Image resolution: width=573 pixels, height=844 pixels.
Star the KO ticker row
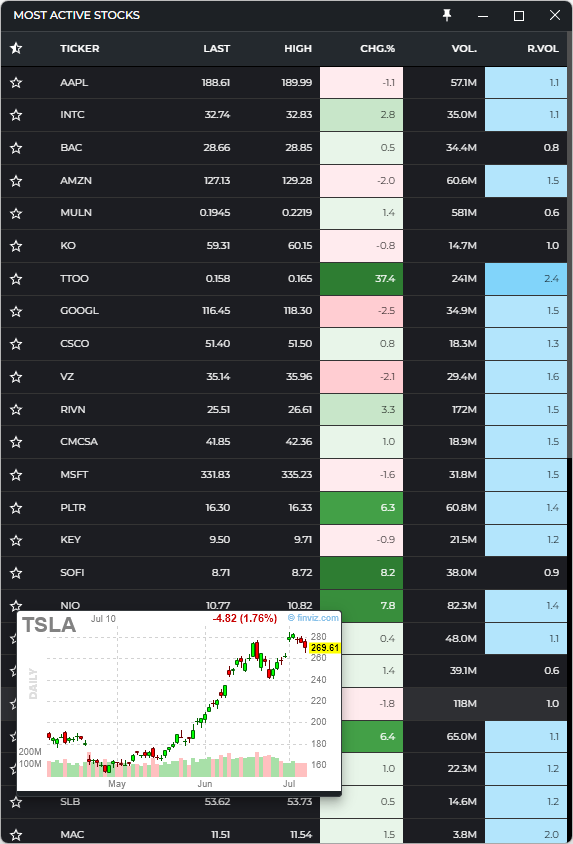click(x=16, y=246)
